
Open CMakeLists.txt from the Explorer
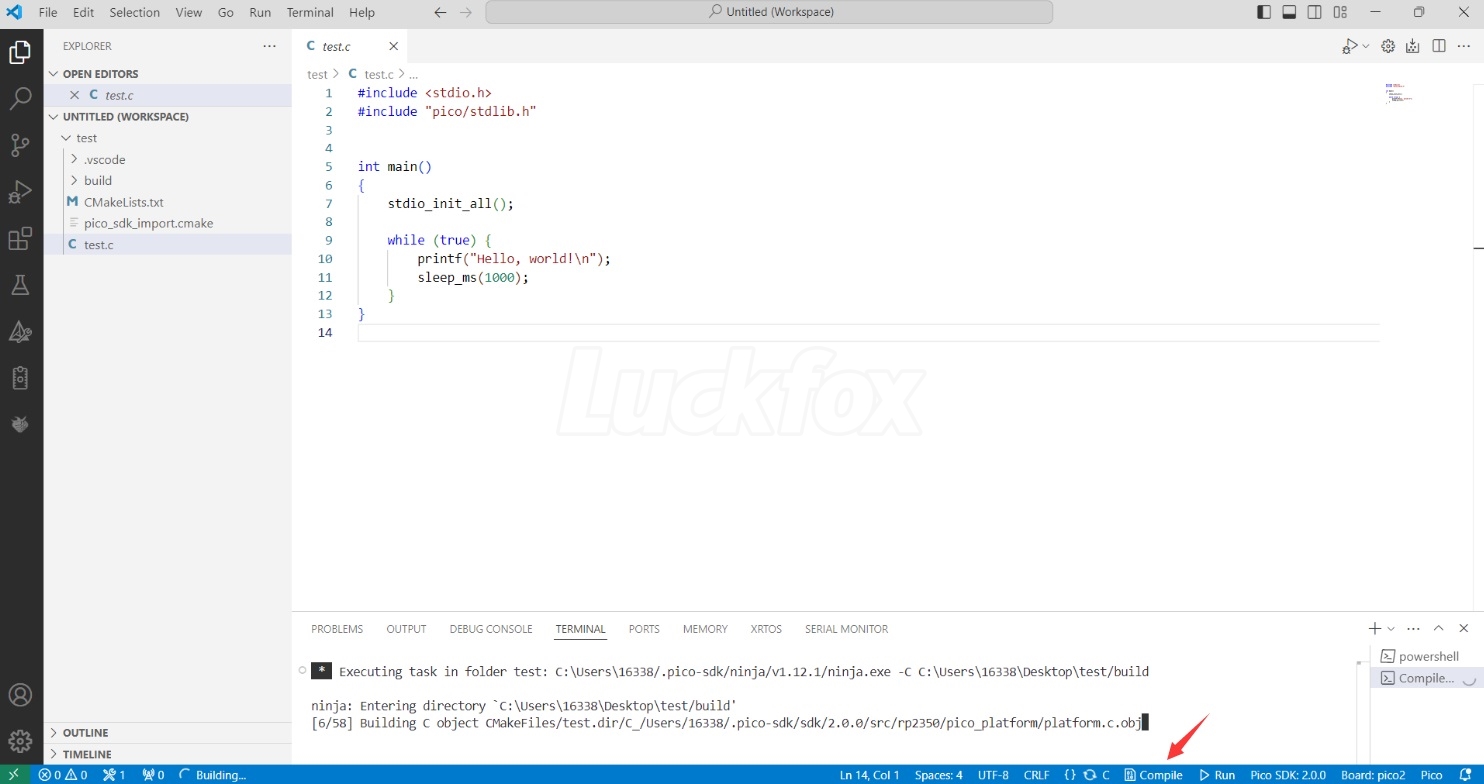point(124,202)
